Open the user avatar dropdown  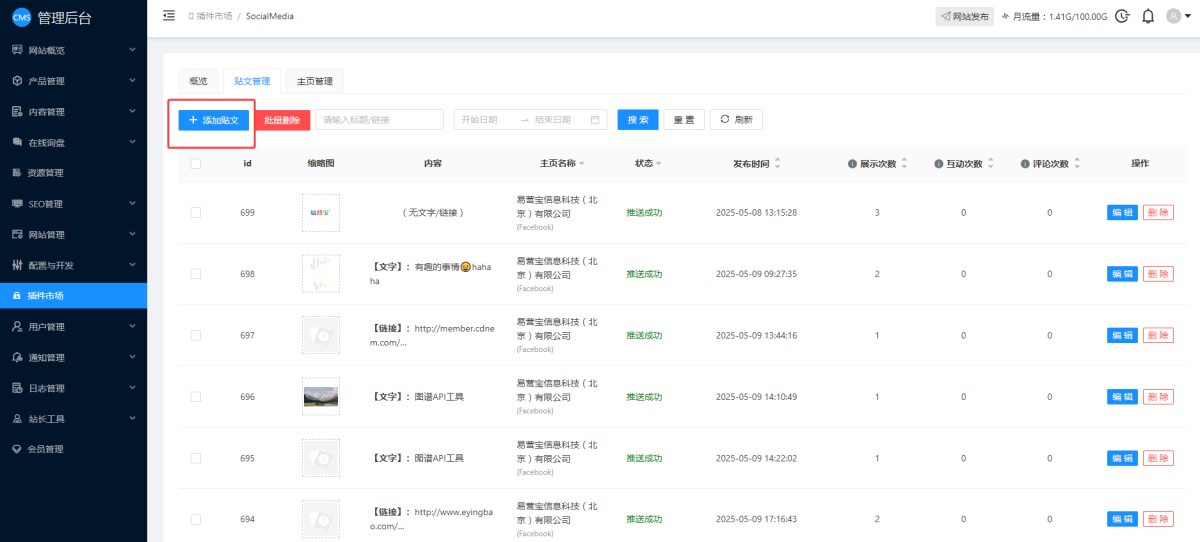pos(1177,16)
